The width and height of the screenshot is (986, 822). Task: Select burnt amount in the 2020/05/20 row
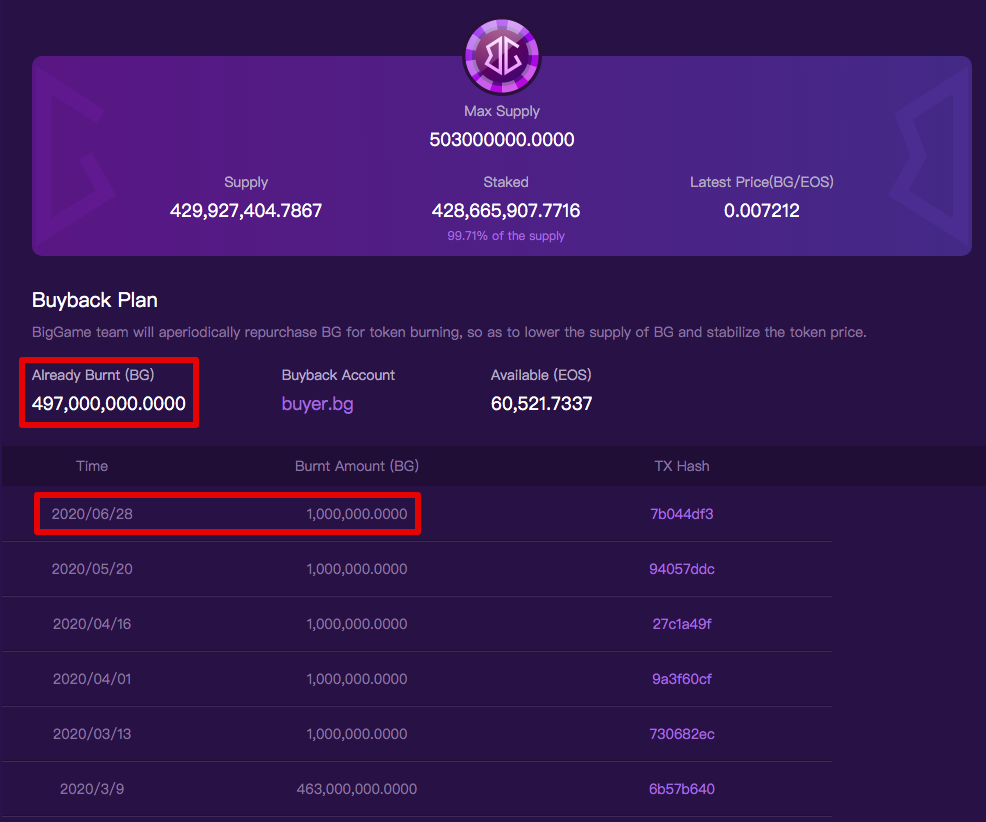[x=357, y=569]
